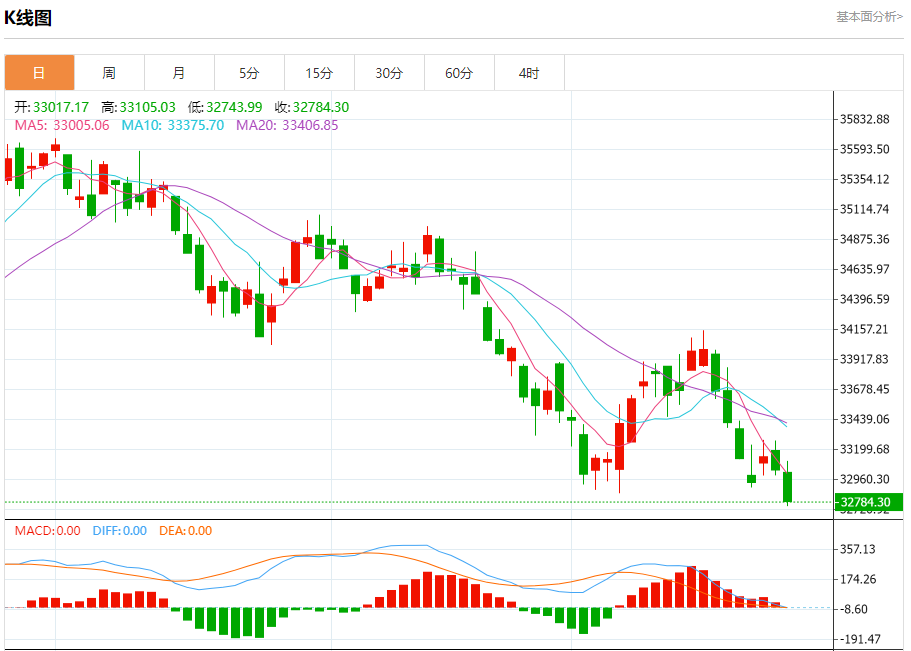Click the 33439.06 axis label
The width and height of the screenshot is (911, 651).
(865, 419)
